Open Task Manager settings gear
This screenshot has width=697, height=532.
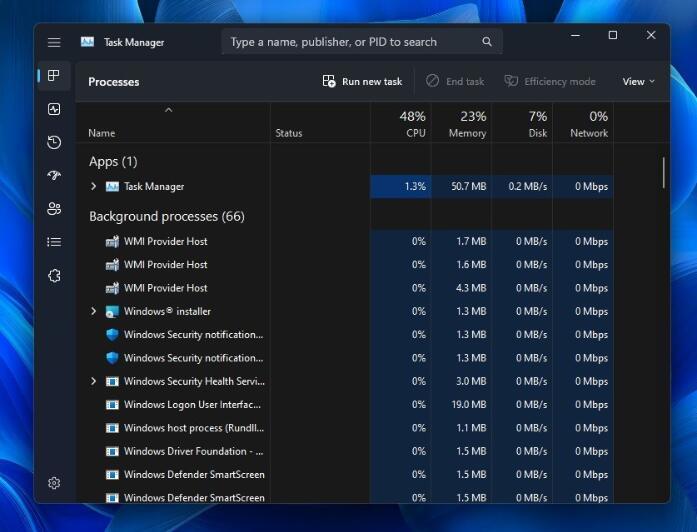54,483
